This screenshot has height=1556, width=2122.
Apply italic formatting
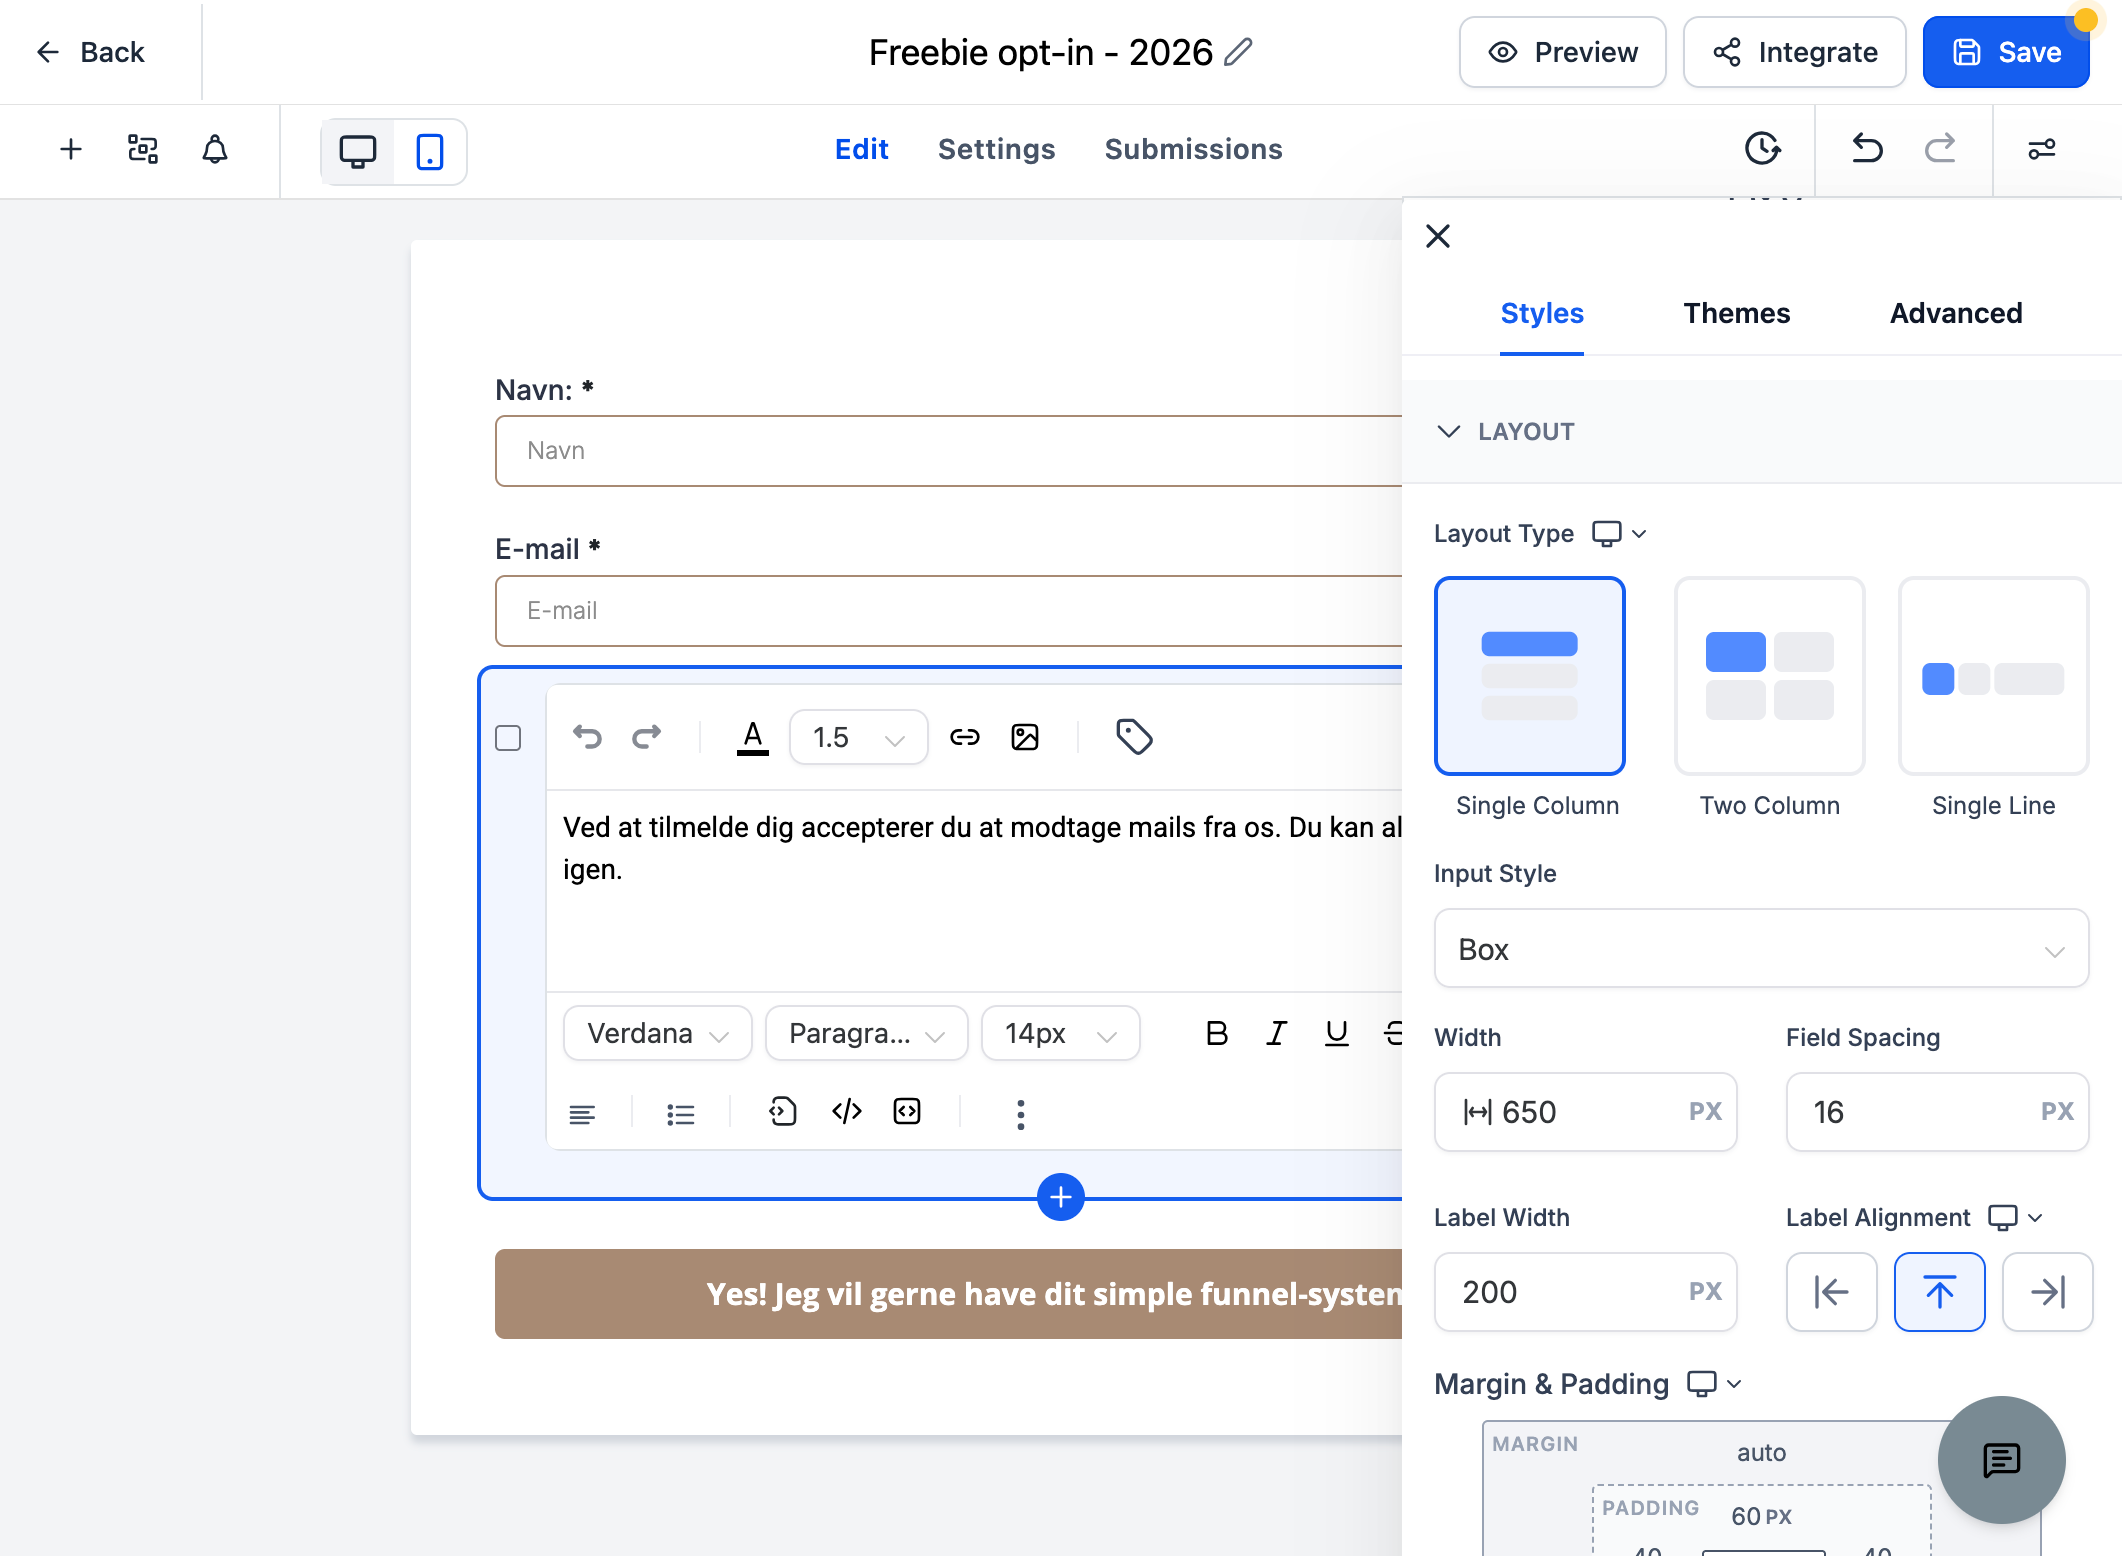[x=1276, y=1033]
